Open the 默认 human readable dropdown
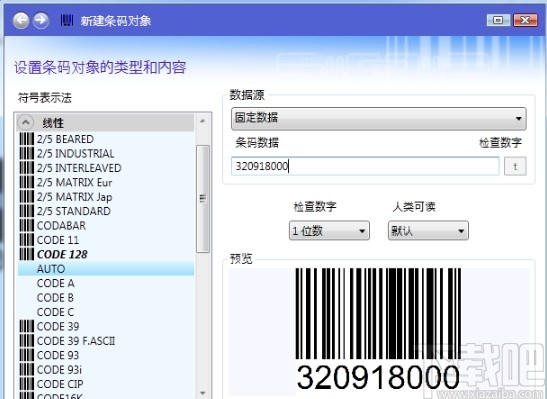 [428, 231]
